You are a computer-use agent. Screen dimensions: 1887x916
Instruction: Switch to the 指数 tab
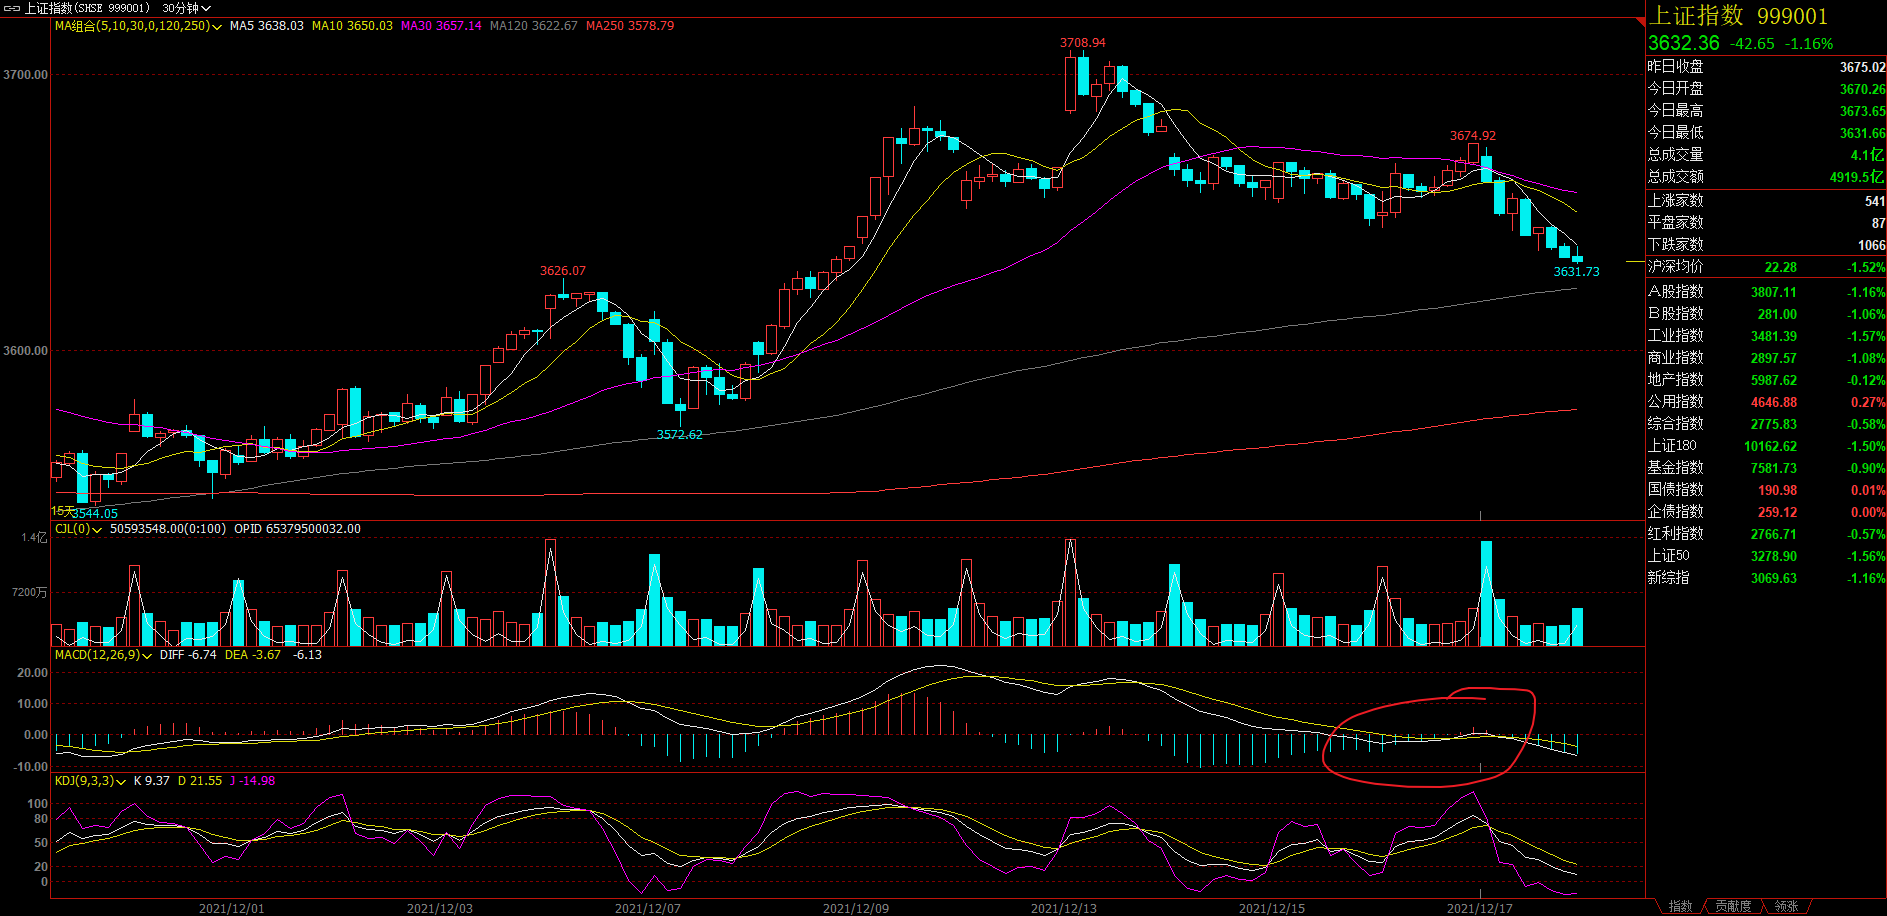tap(1680, 906)
